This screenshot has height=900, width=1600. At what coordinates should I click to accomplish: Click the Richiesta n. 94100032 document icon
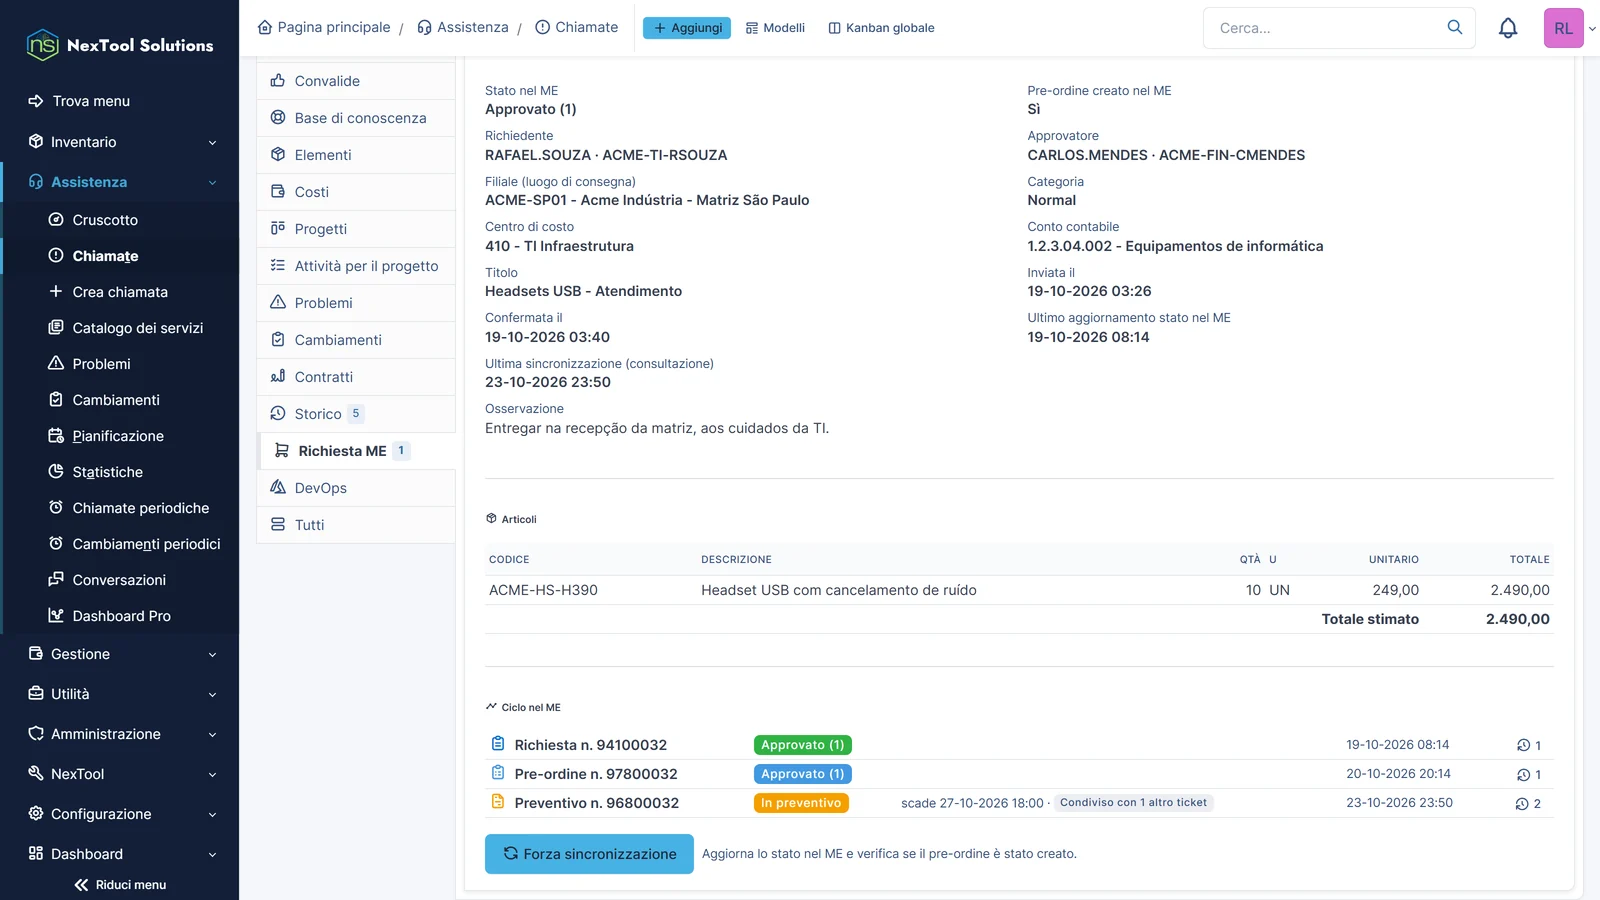click(x=498, y=744)
